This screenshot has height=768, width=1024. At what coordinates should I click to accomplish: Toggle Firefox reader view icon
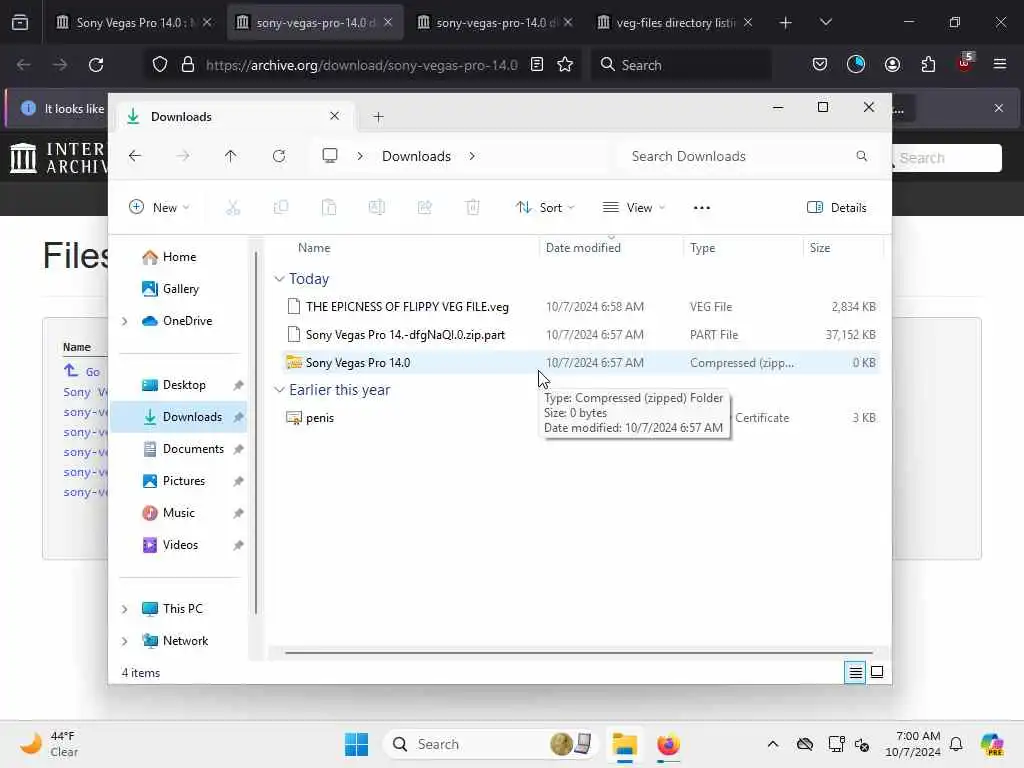537,65
